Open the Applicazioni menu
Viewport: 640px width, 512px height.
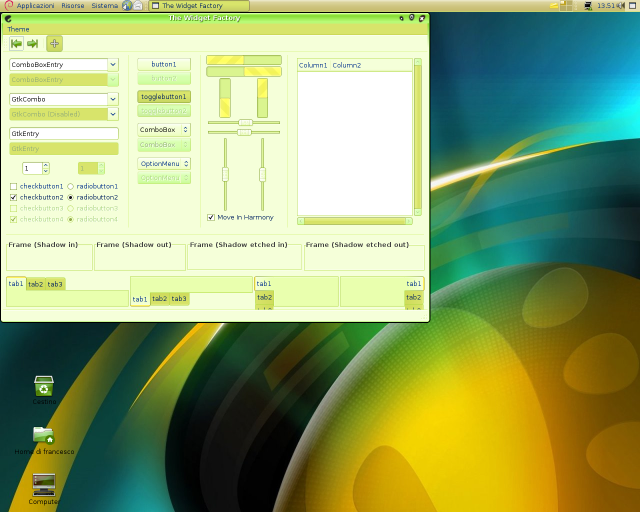[x=35, y=6]
